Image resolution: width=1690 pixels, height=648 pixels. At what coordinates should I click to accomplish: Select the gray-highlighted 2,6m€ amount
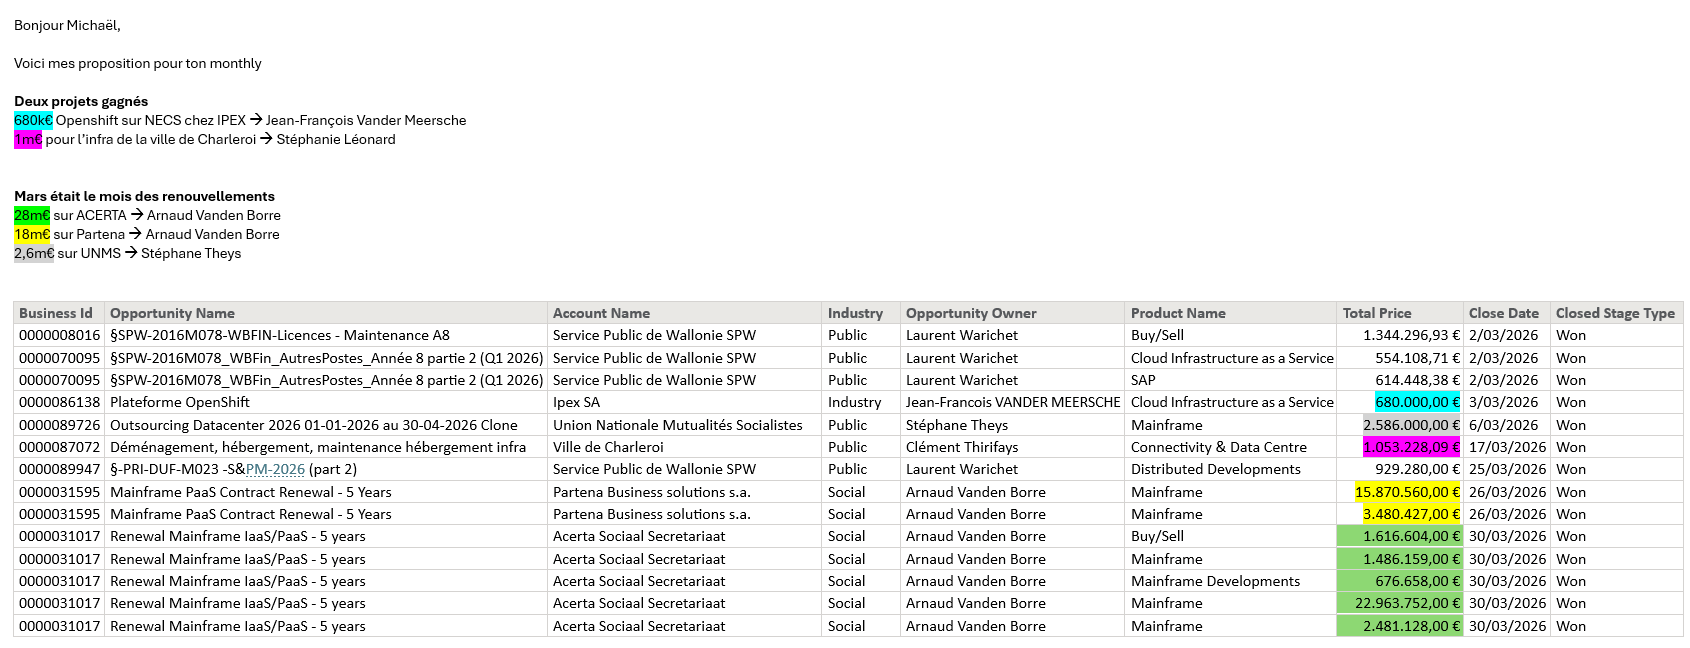click(34, 253)
